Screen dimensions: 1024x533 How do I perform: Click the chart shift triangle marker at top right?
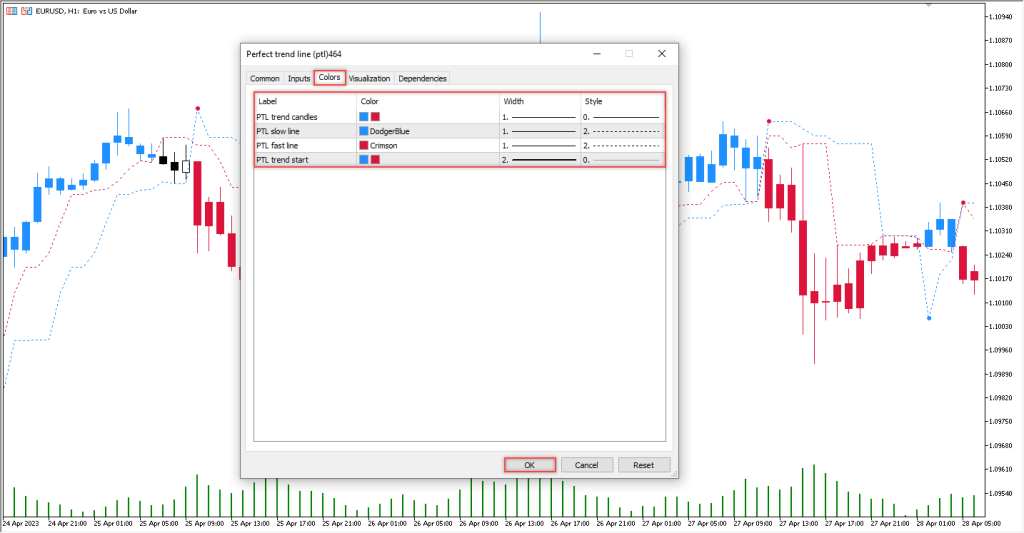(930, 5)
